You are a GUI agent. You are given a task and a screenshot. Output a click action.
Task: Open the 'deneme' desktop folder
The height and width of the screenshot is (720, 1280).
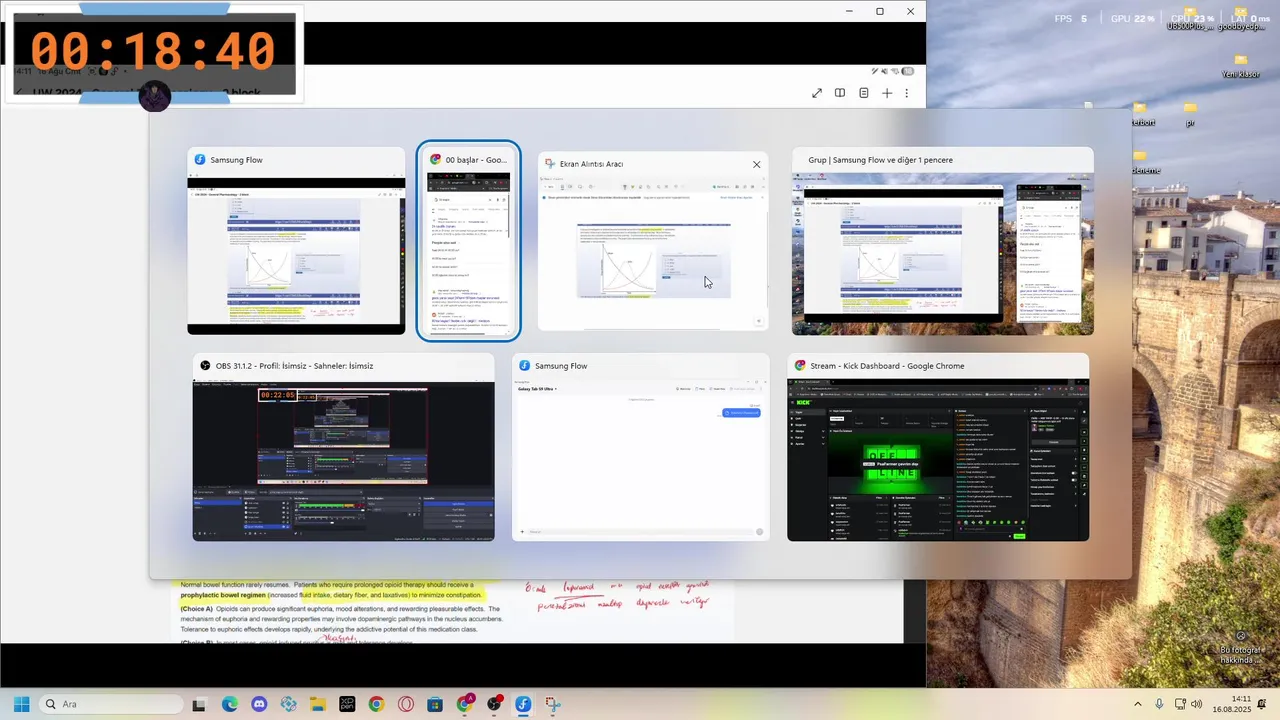[x=1141, y=162]
